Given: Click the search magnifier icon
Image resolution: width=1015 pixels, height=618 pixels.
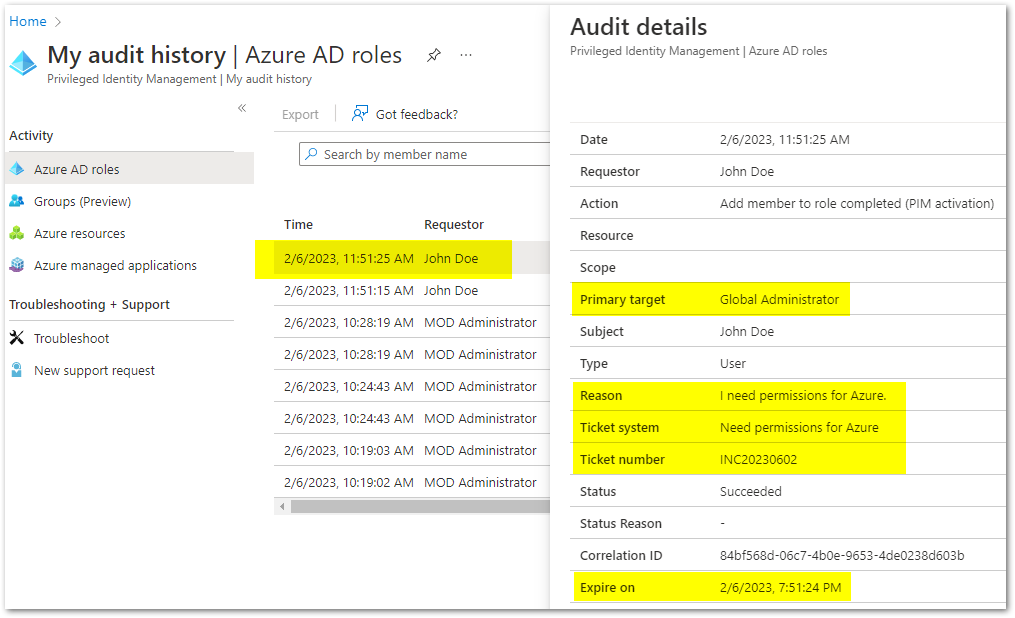Looking at the screenshot, I should [311, 154].
